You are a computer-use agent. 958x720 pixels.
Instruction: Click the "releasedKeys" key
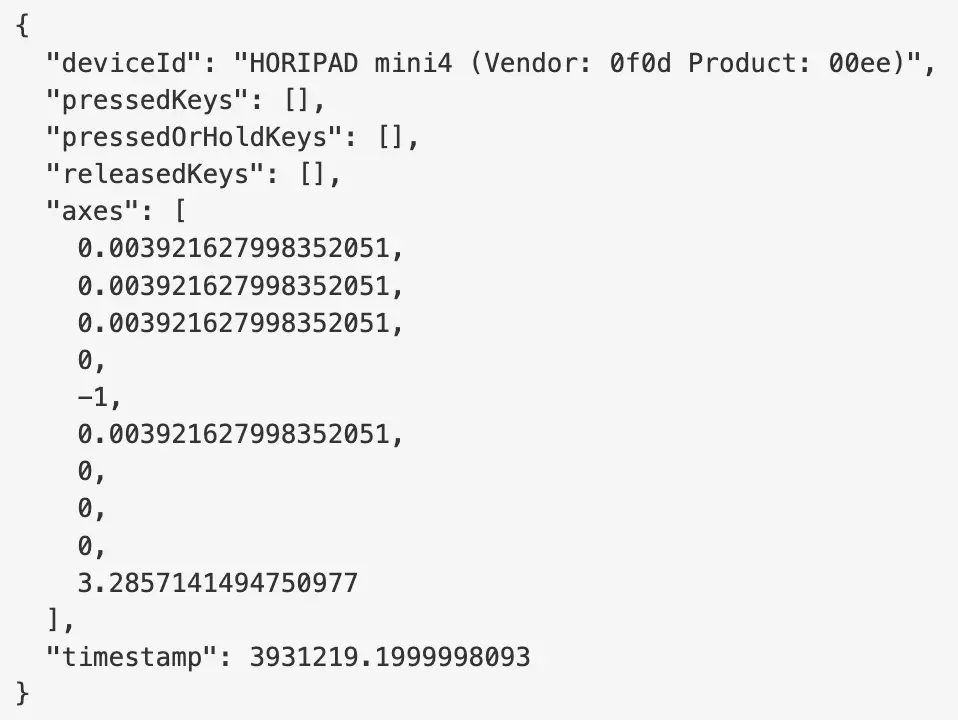click(x=155, y=175)
